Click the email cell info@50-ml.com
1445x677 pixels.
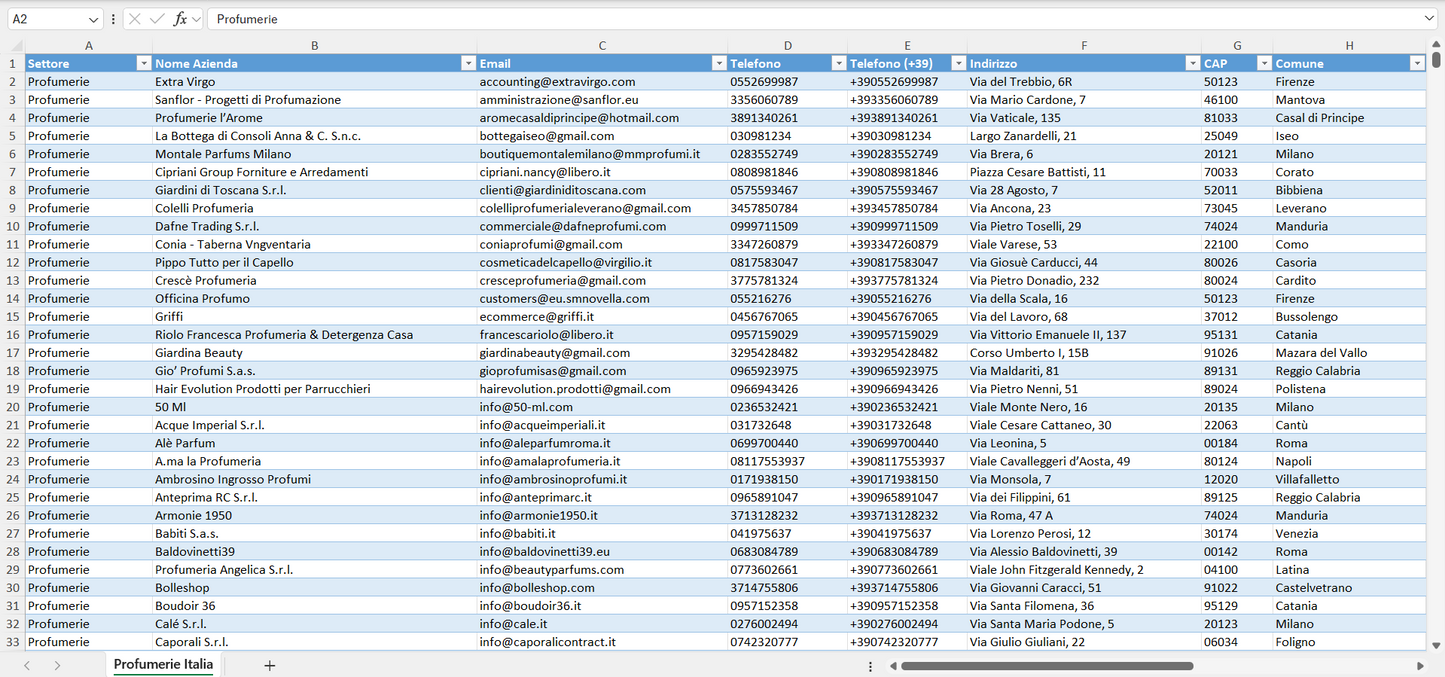602,407
